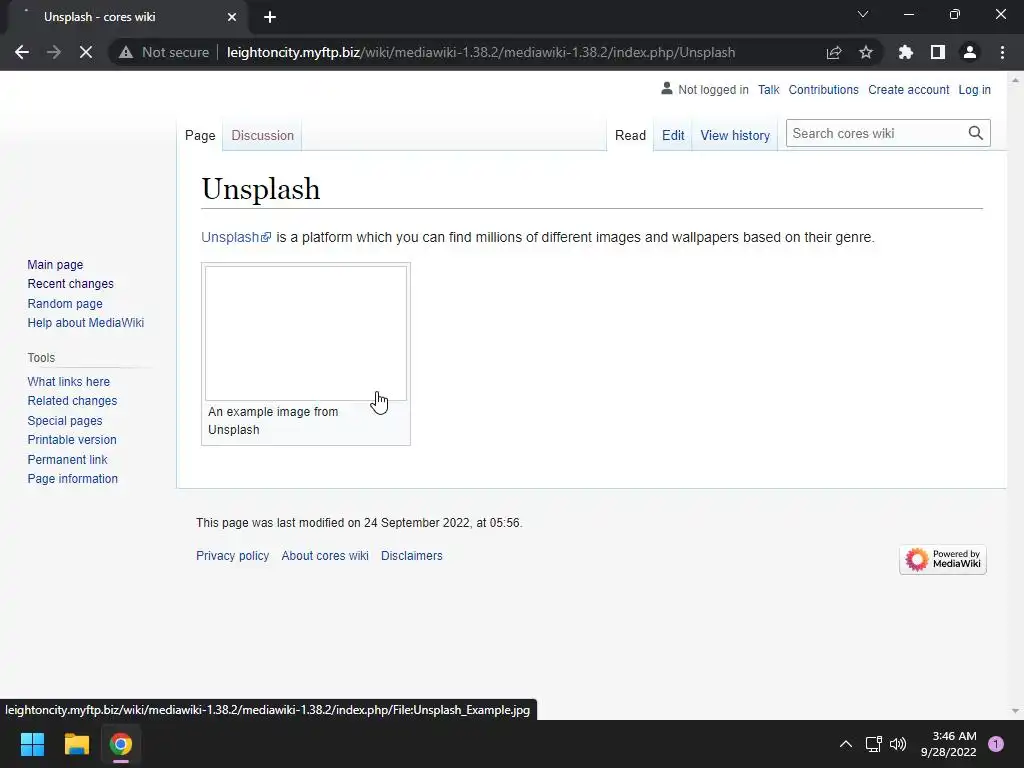This screenshot has height=768, width=1024.
Task: Open the View history tab
Action: tap(735, 135)
